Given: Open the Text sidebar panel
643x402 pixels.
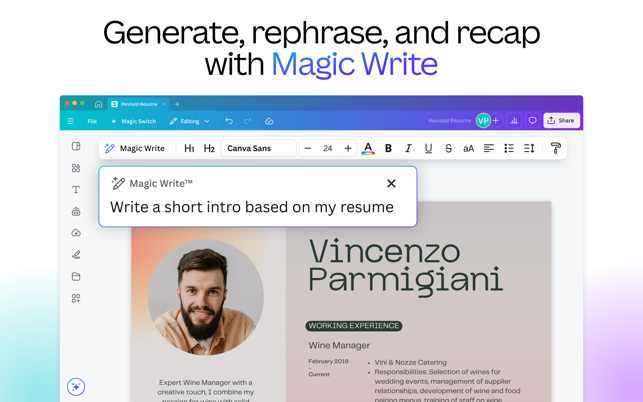Looking at the screenshot, I should click(x=76, y=190).
